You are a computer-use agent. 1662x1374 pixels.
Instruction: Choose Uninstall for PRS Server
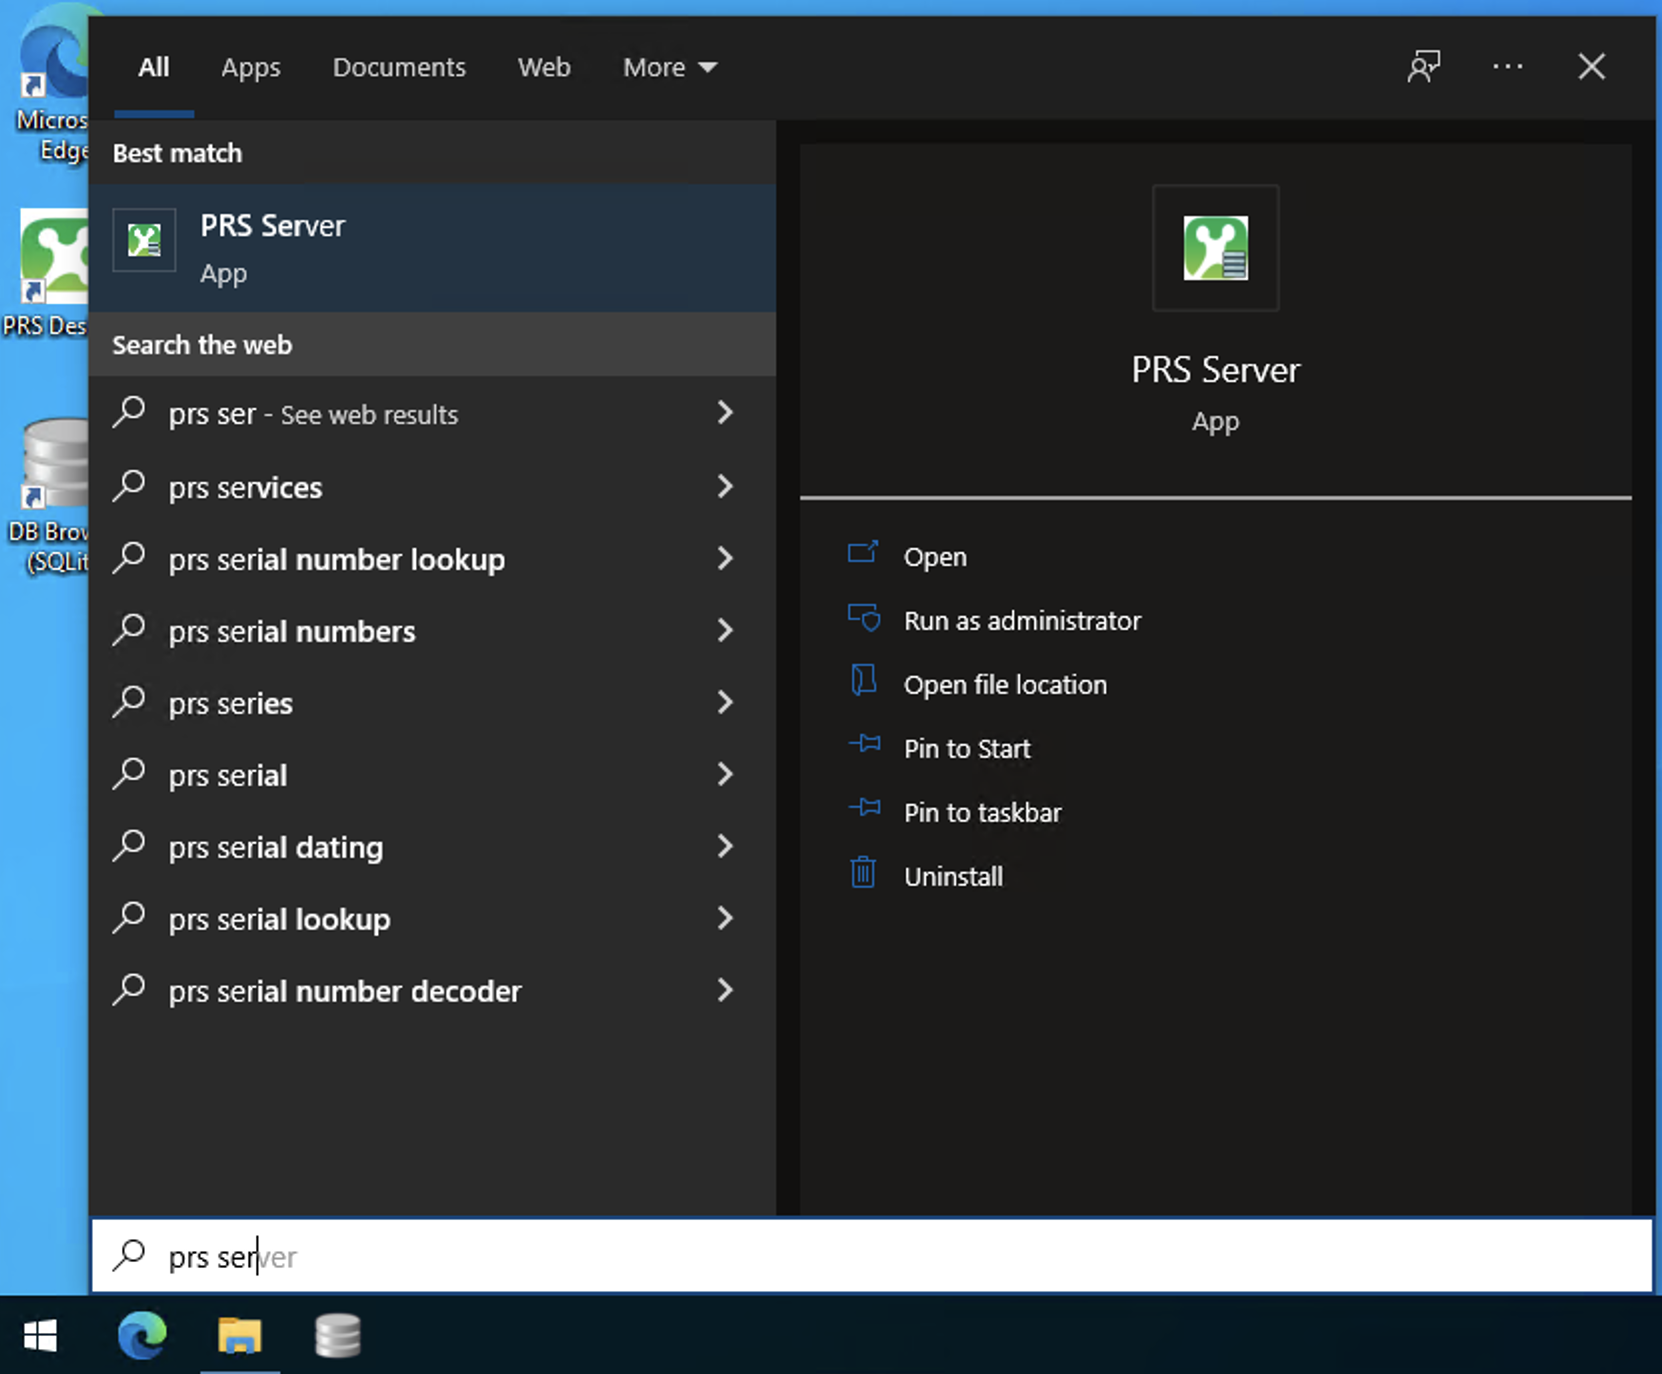953,877
